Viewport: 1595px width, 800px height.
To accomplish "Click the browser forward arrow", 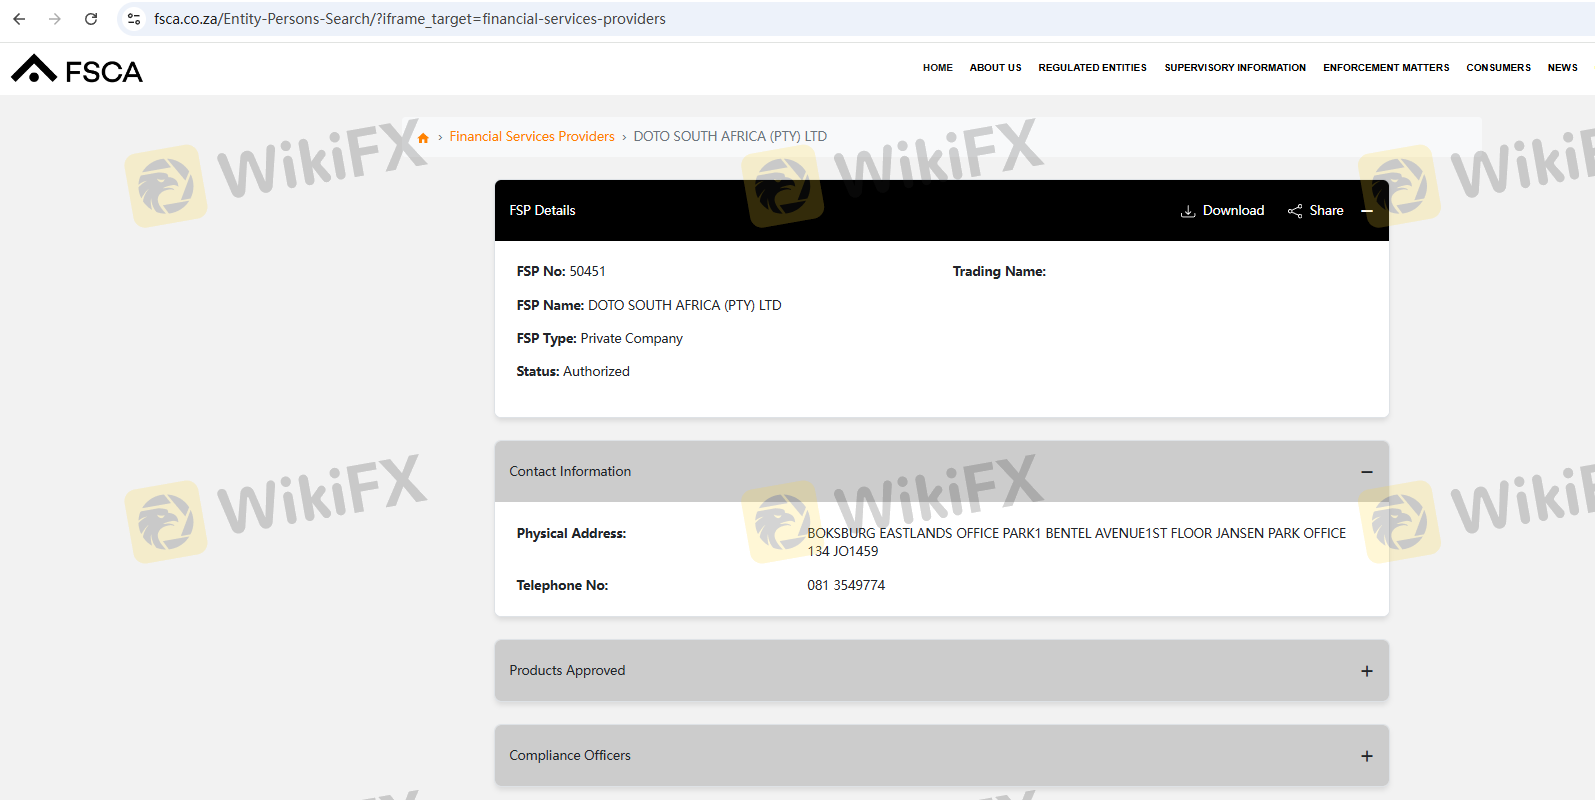I will [55, 19].
